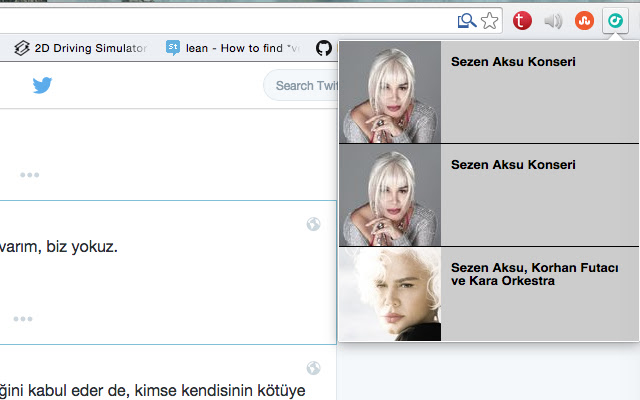This screenshot has height=400, width=640.
Task: Open the Korhan Futacı concert photo thumbnail
Action: tap(390, 294)
